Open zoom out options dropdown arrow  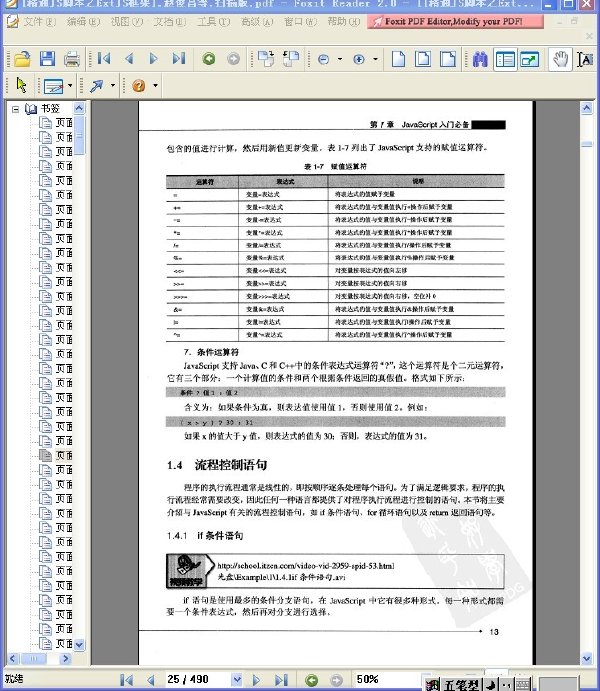tap(340, 59)
